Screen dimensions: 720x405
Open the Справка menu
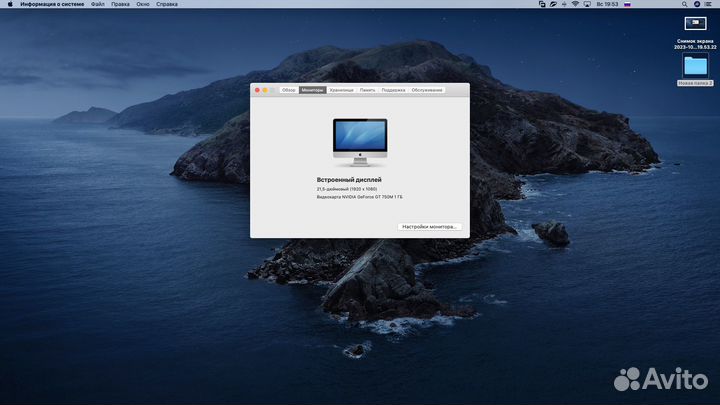pyautogui.click(x=167, y=4)
